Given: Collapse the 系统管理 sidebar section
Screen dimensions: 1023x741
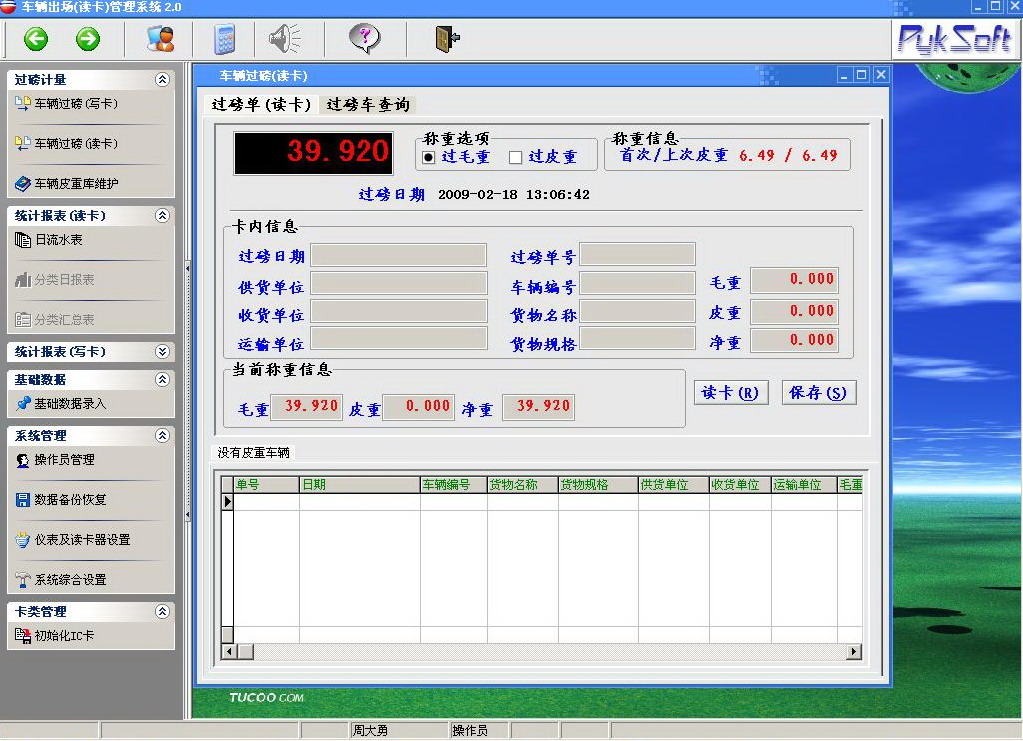Looking at the screenshot, I should [x=162, y=436].
